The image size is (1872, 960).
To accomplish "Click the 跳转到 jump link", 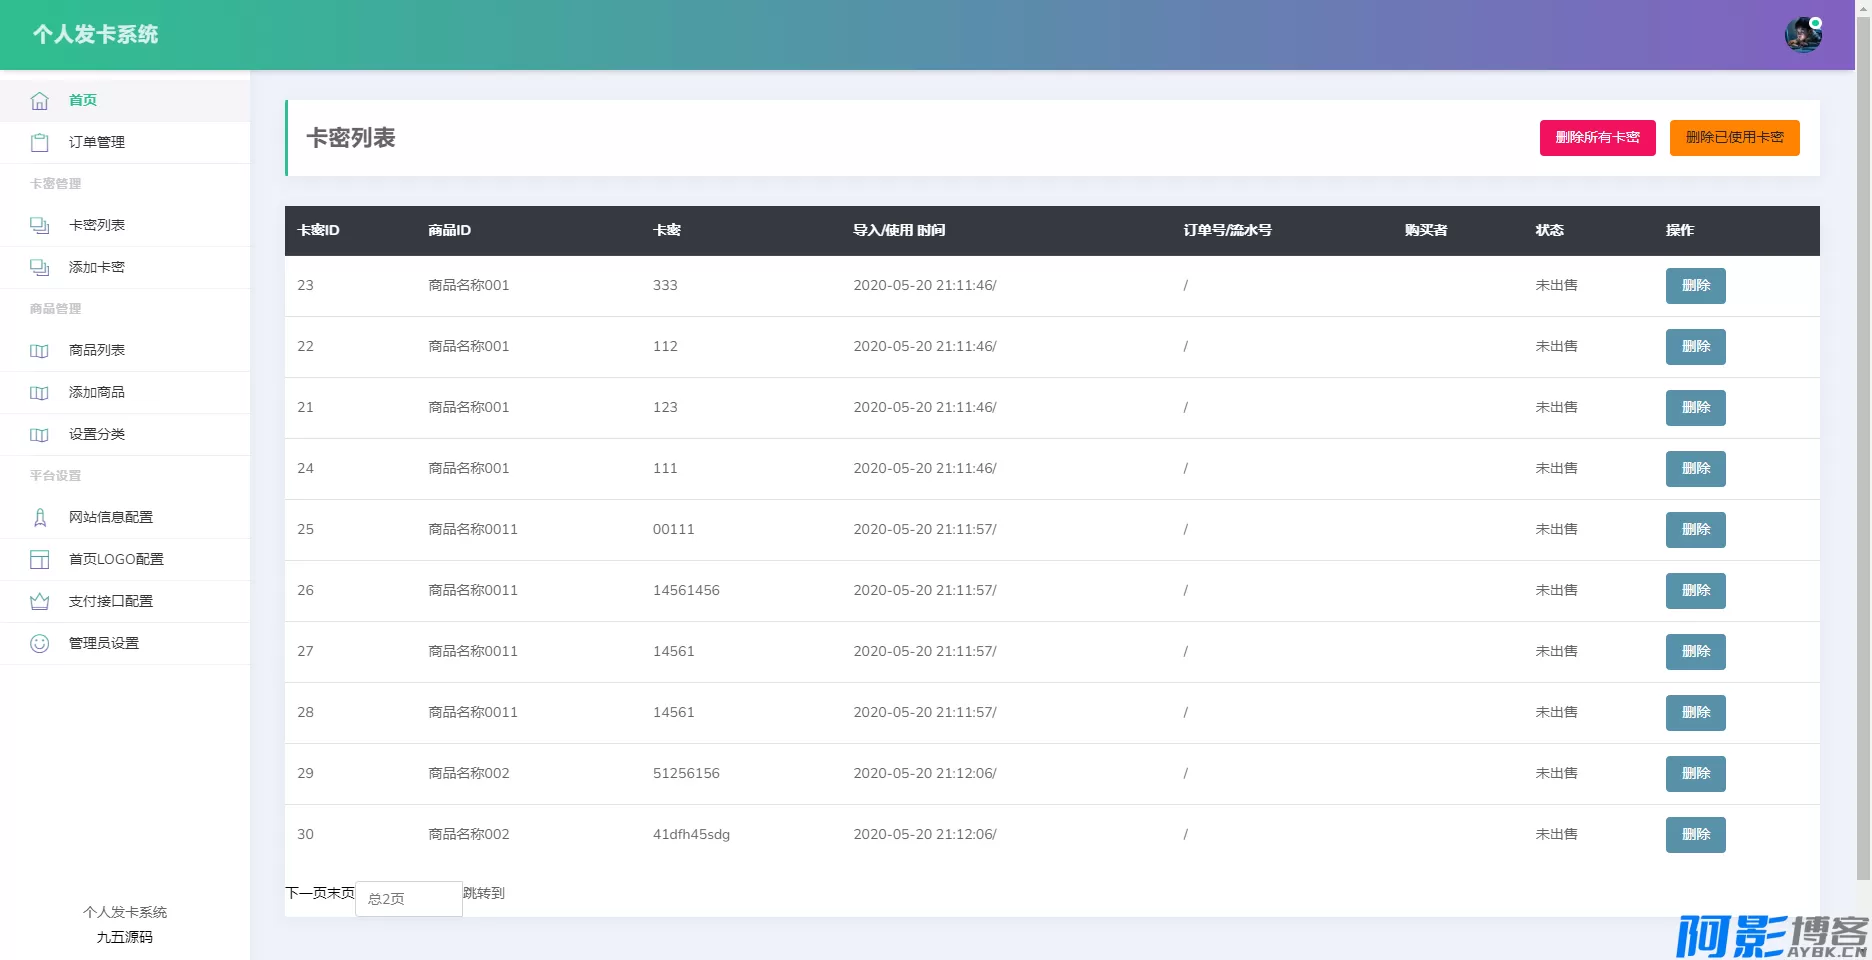I will pos(484,893).
